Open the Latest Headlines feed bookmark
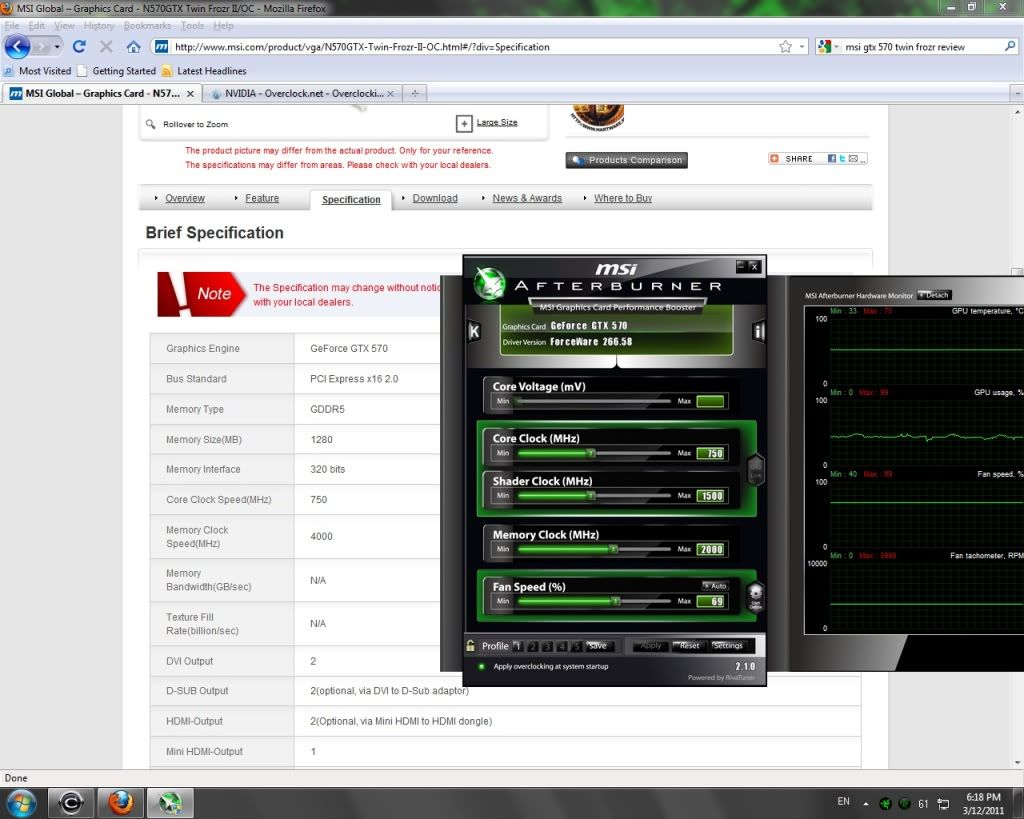The width and height of the screenshot is (1024, 819). pos(204,71)
